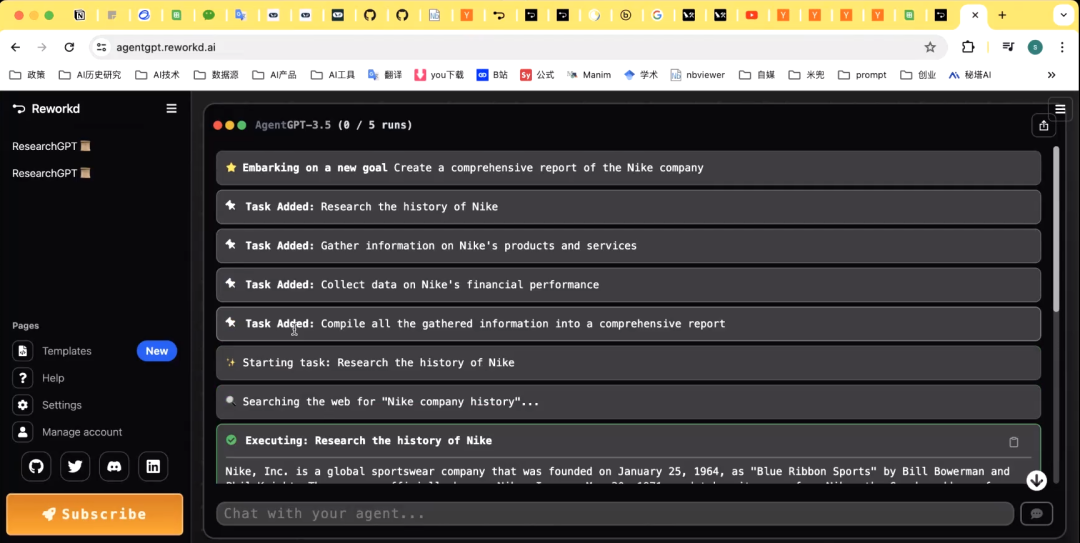Click the Reworkd logo in the sidebar
The image size is (1080, 543).
pos(45,109)
